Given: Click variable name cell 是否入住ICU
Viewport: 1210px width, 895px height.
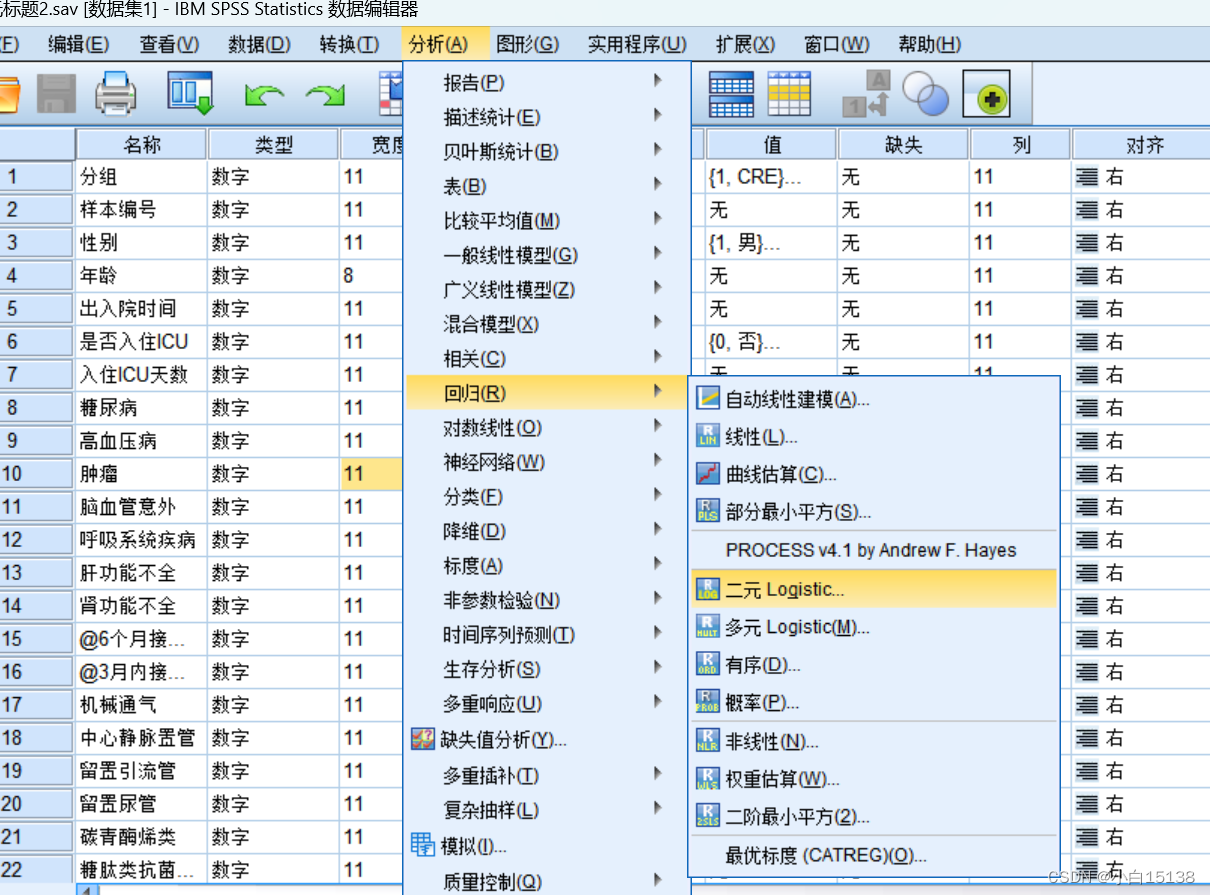Looking at the screenshot, I should click(141, 342).
